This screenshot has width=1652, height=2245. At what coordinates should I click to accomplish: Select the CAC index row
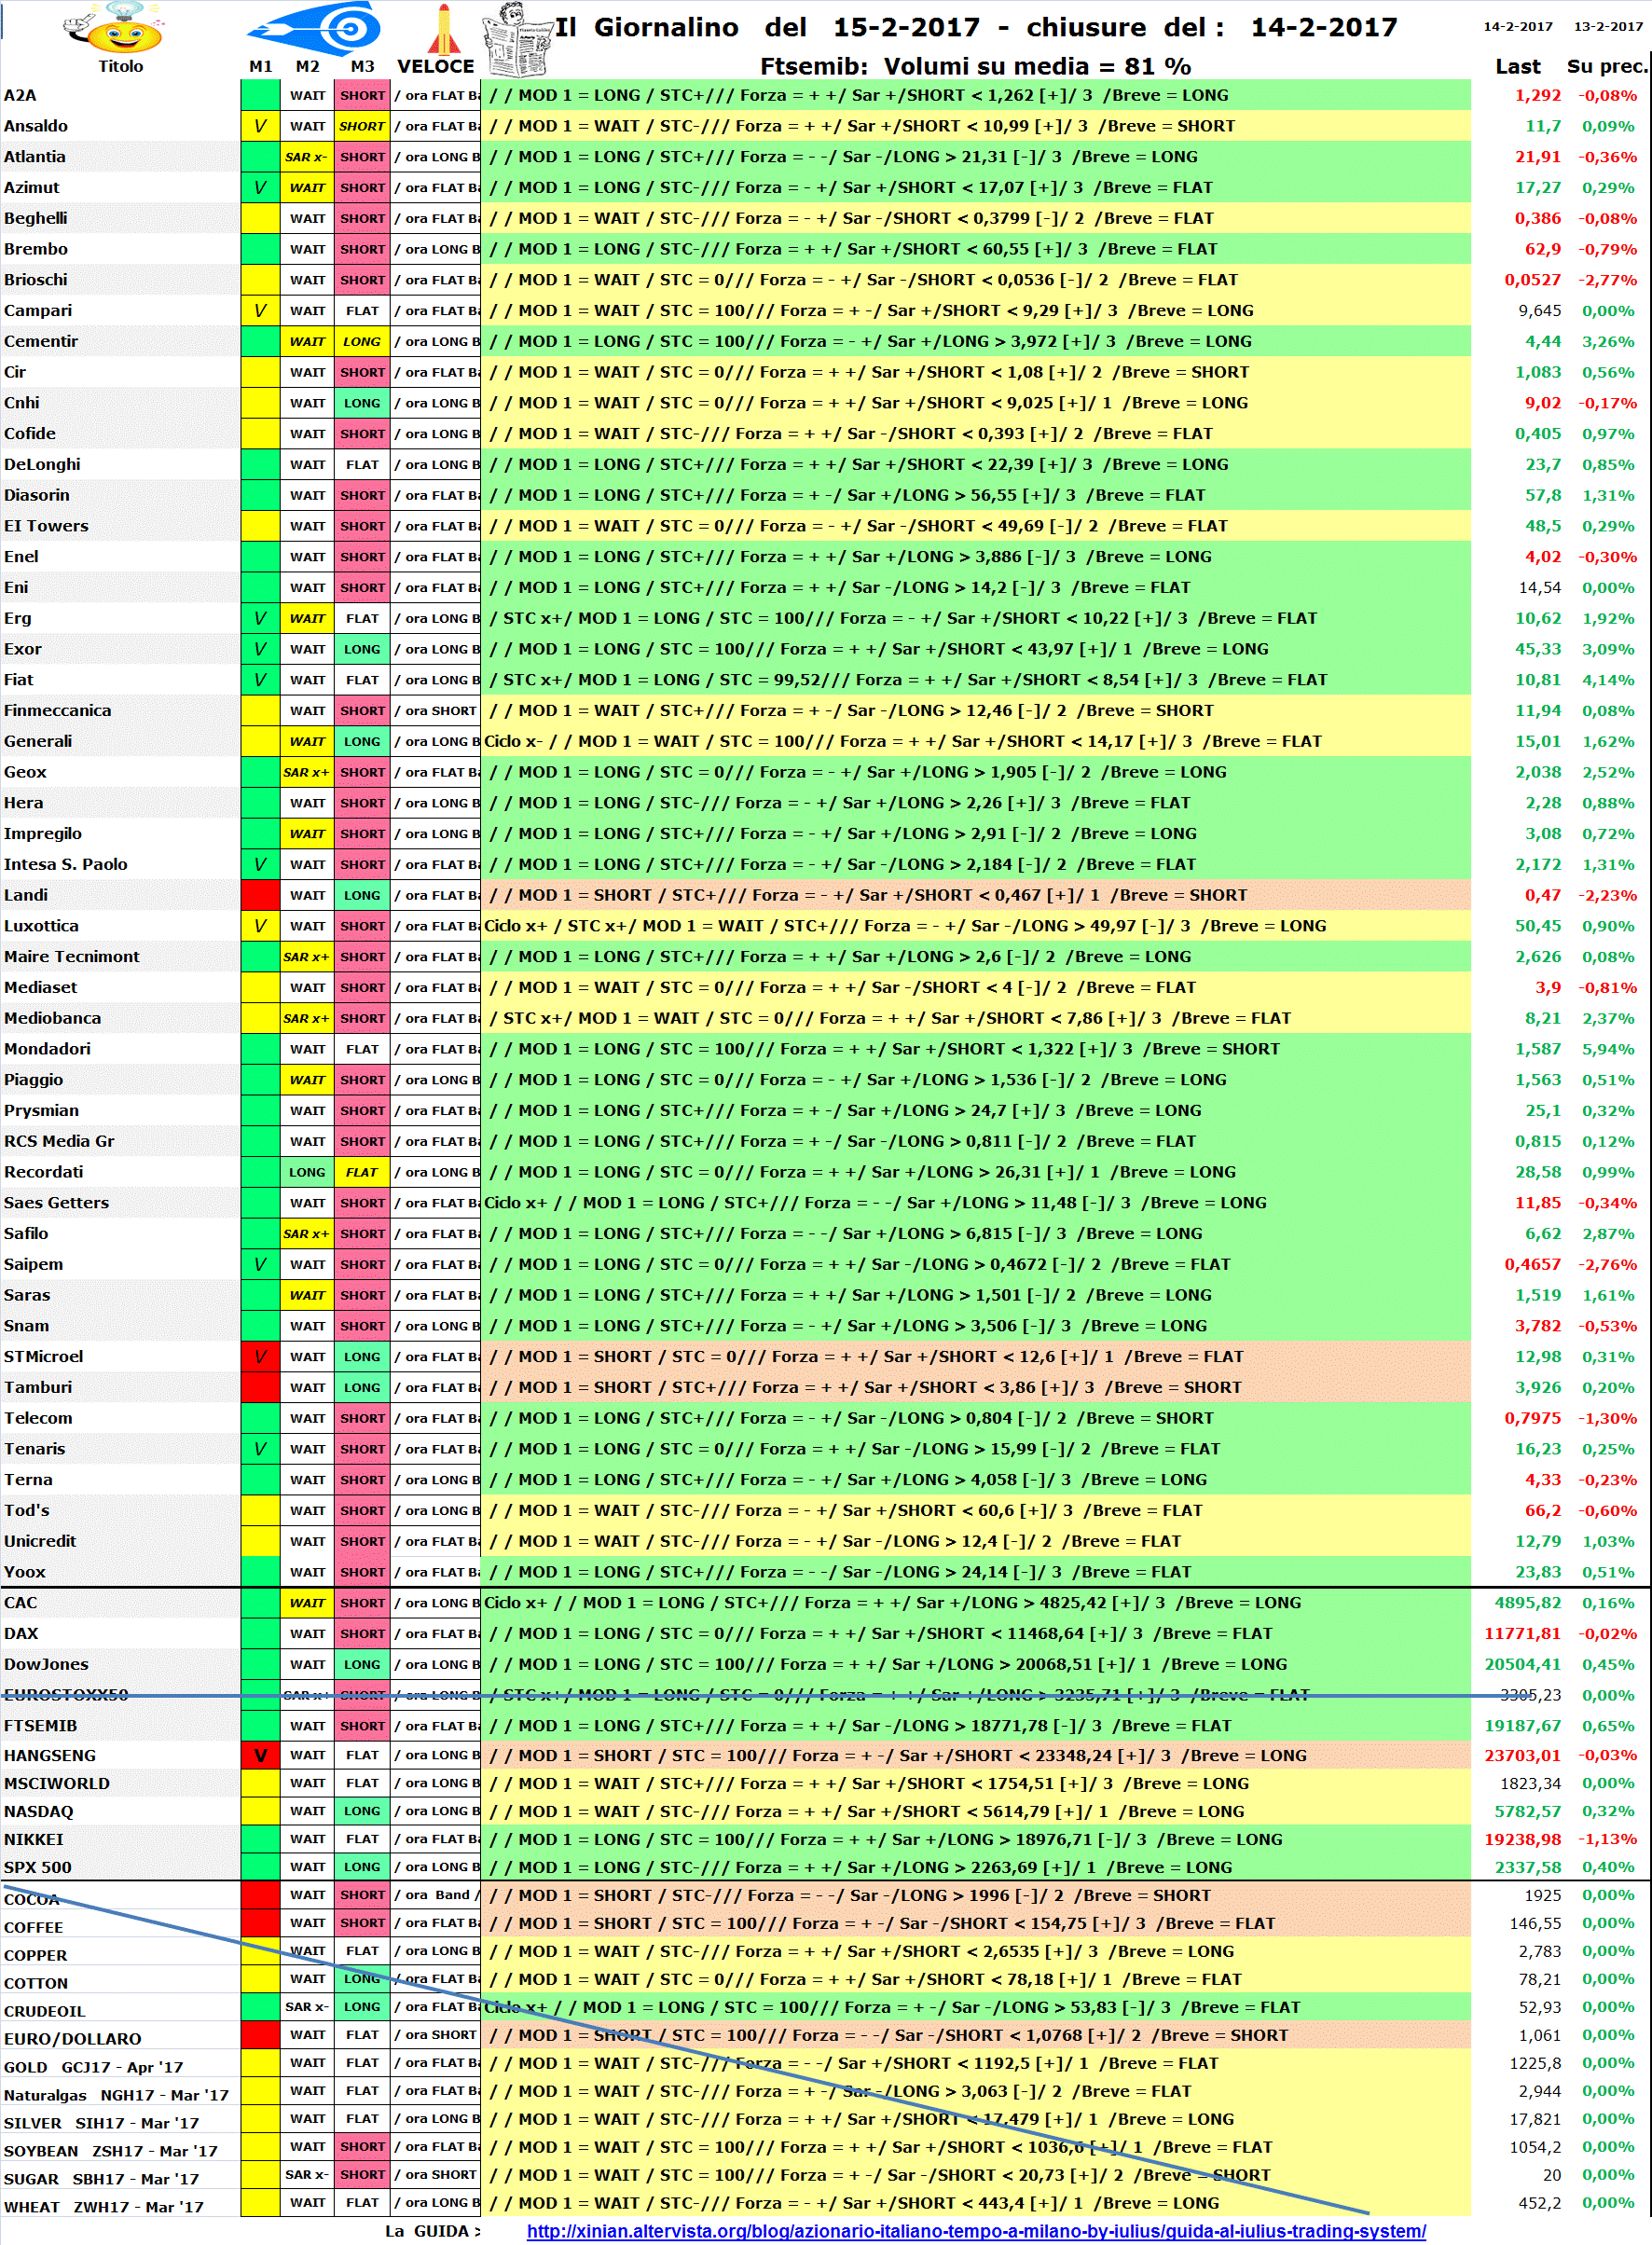pyautogui.click(x=825, y=1602)
